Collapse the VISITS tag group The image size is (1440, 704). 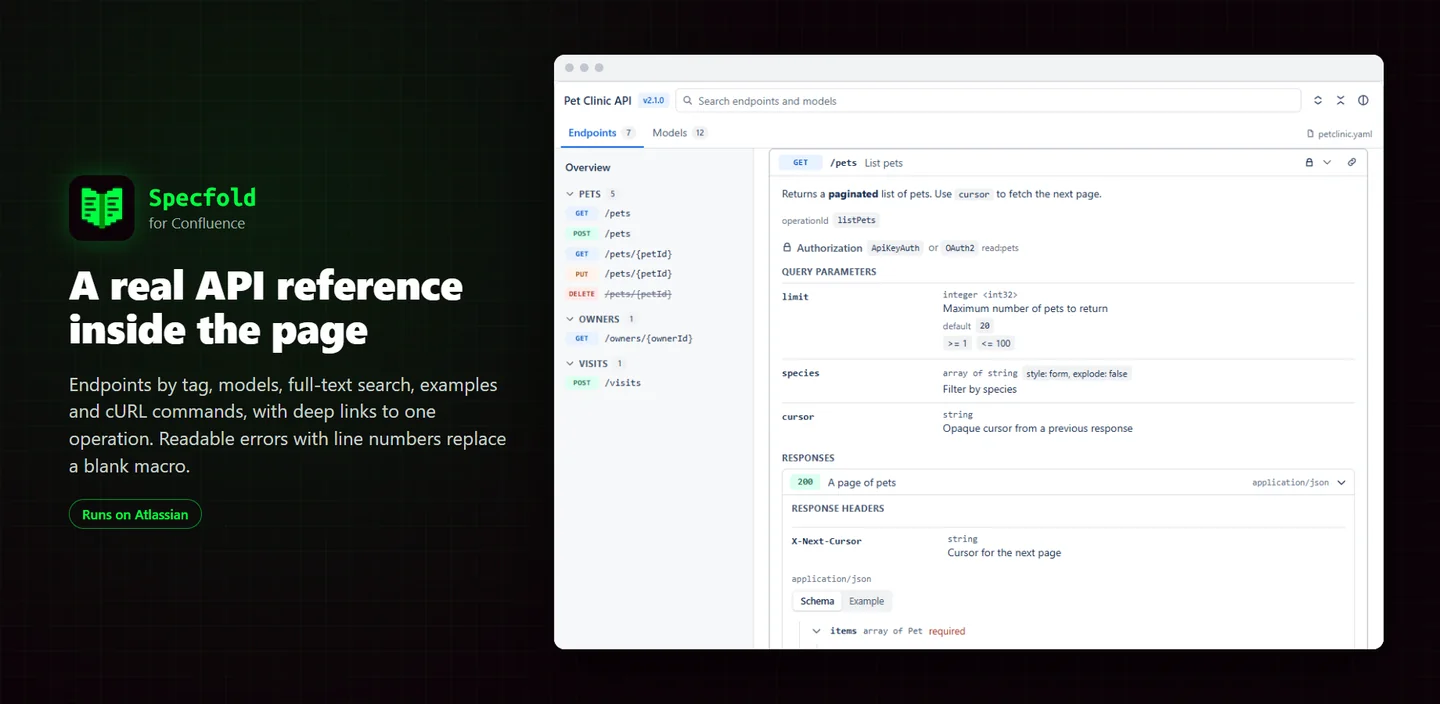[570, 364]
